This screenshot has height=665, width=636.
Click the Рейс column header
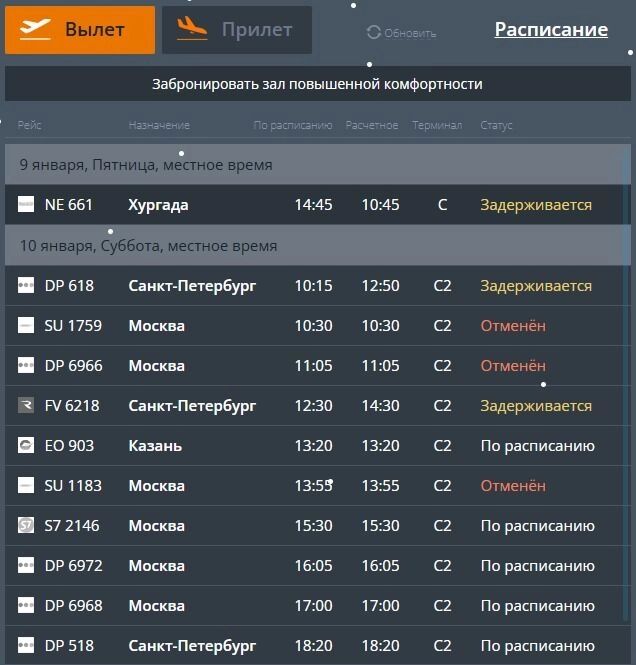tap(30, 126)
